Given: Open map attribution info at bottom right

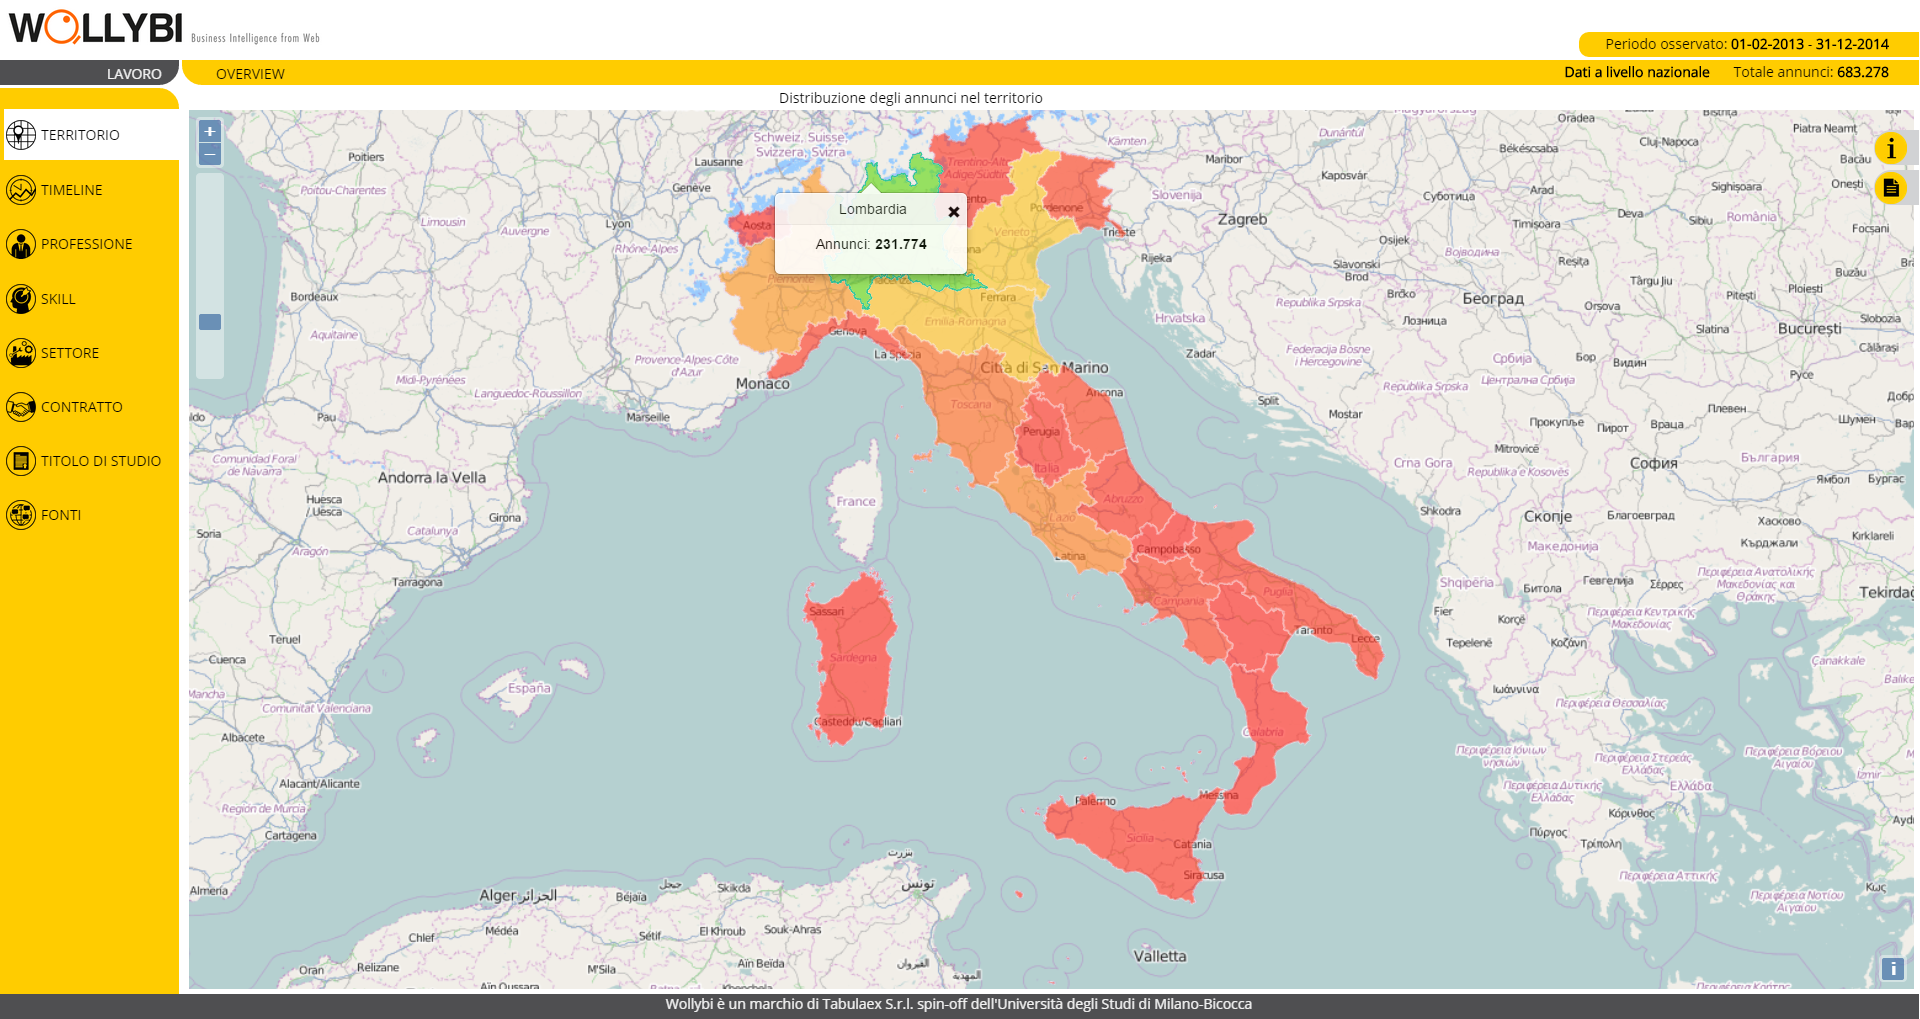Looking at the screenshot, I should (x=1892, y=968).
